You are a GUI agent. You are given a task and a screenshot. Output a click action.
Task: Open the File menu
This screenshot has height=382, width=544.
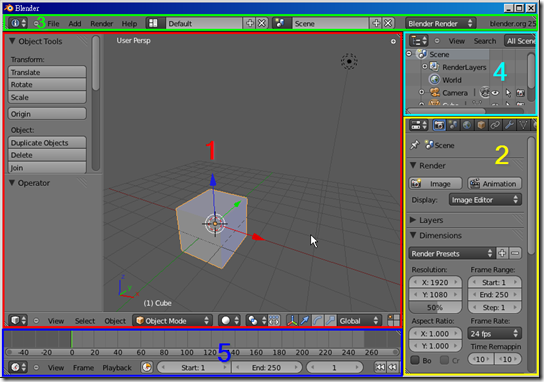coord(53,23)
